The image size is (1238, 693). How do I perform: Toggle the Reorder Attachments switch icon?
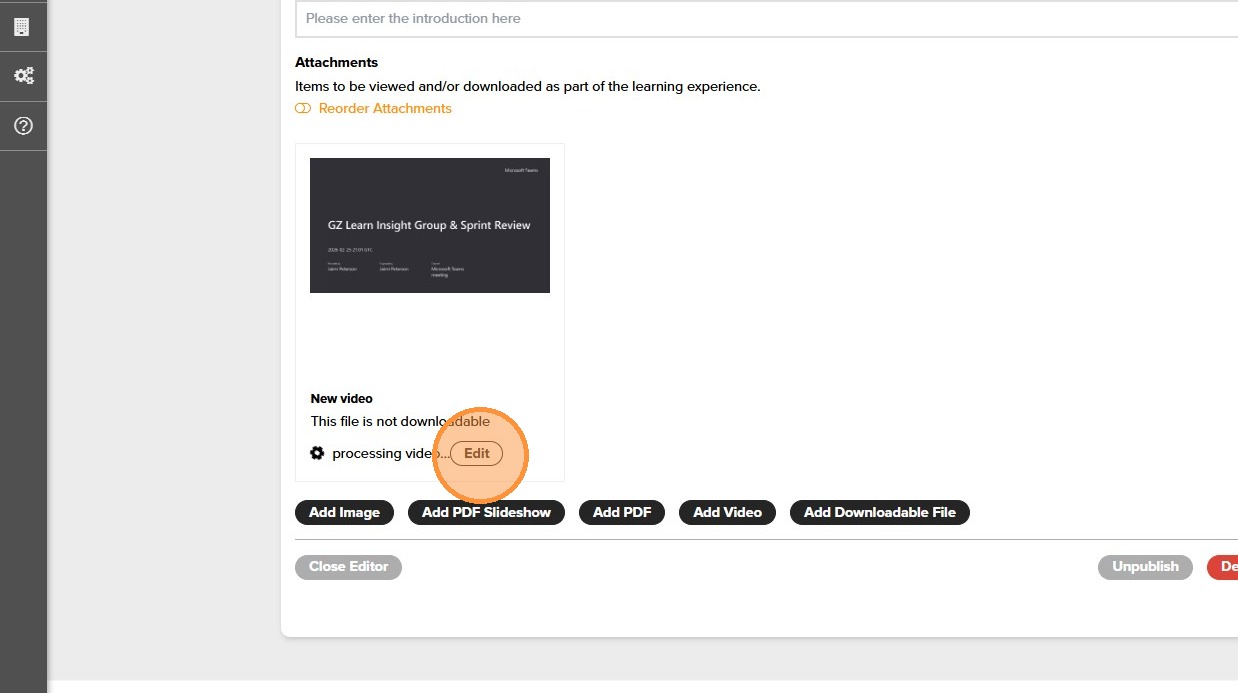click(x=303, y=108)
